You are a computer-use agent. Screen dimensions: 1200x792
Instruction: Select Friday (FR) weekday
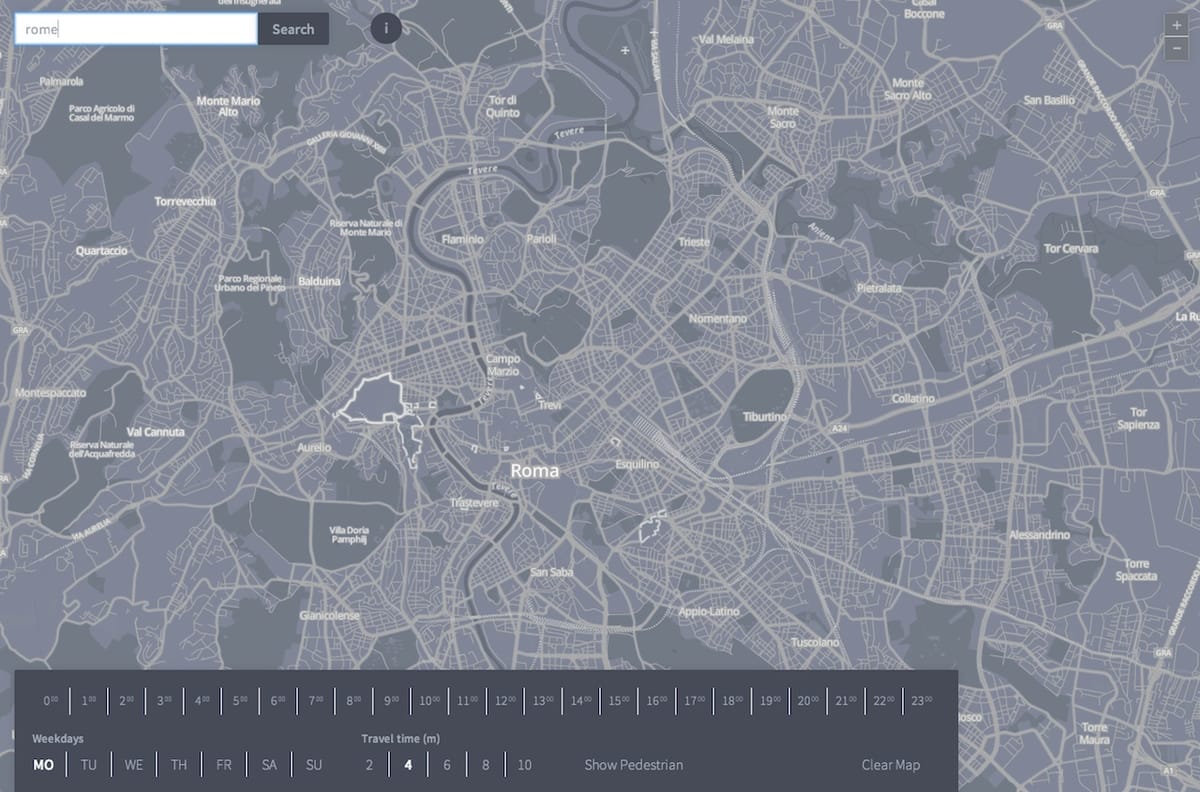(x=224, y=765)
